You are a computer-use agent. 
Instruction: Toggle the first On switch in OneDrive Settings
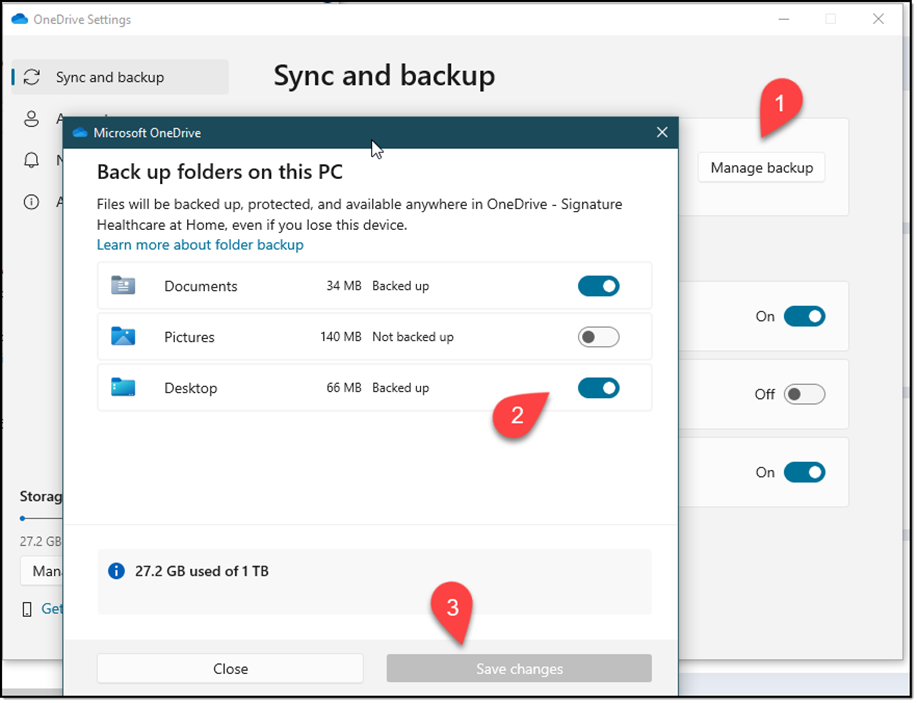[805, 317]
